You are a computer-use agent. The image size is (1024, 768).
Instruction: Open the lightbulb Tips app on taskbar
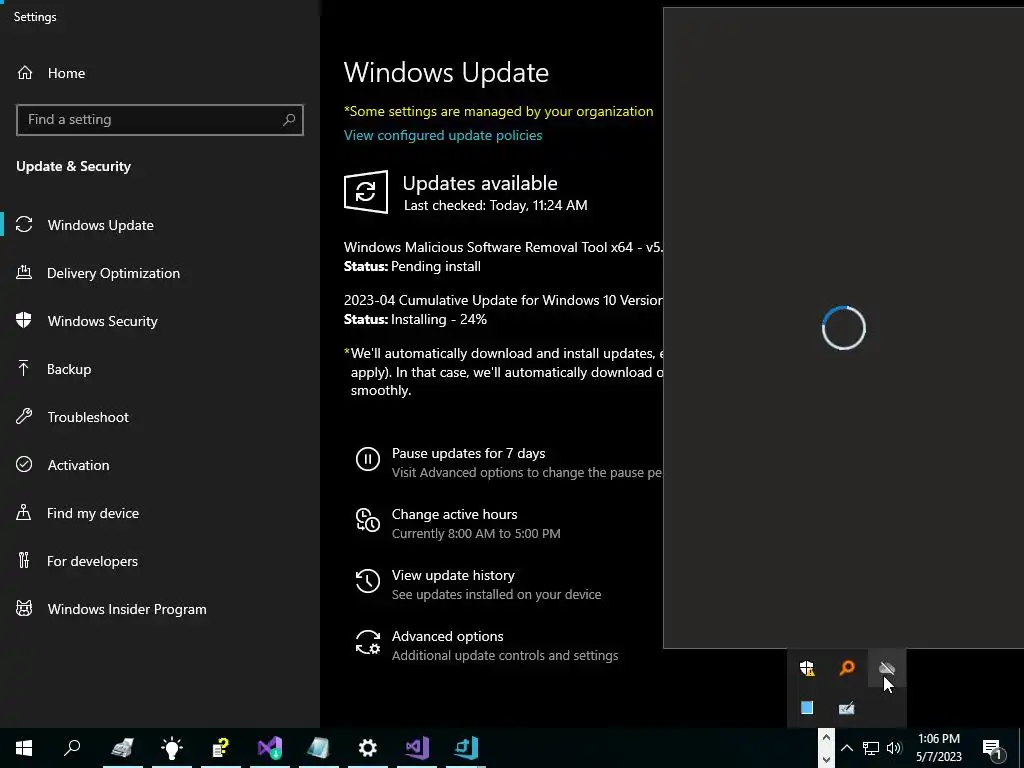tap(172, 748)
